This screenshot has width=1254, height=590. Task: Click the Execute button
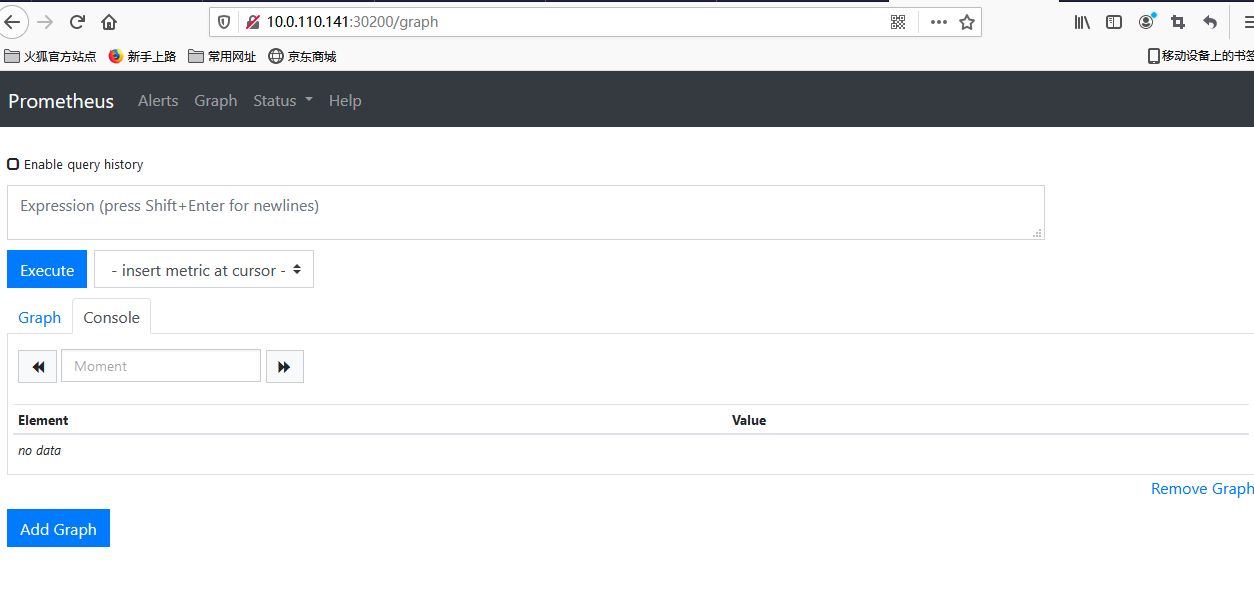(47, 270)
